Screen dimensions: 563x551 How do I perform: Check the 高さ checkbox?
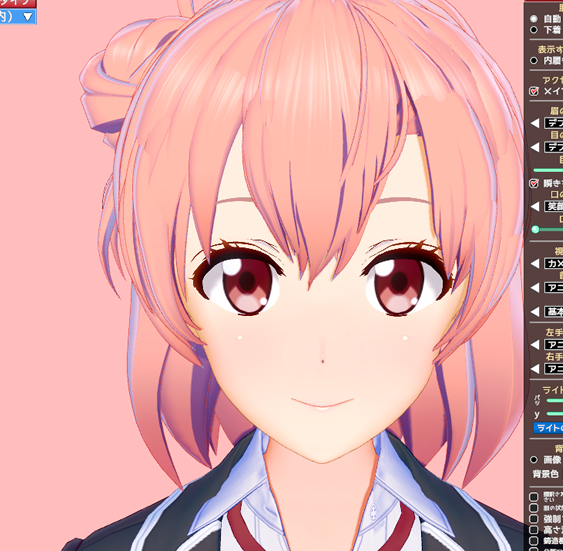pos(534,529)
